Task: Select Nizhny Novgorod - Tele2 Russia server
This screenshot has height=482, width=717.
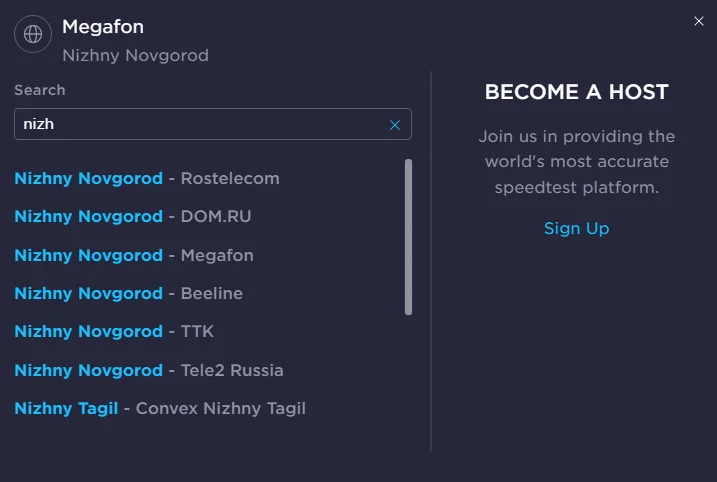Action: click(x=149, y=370)
